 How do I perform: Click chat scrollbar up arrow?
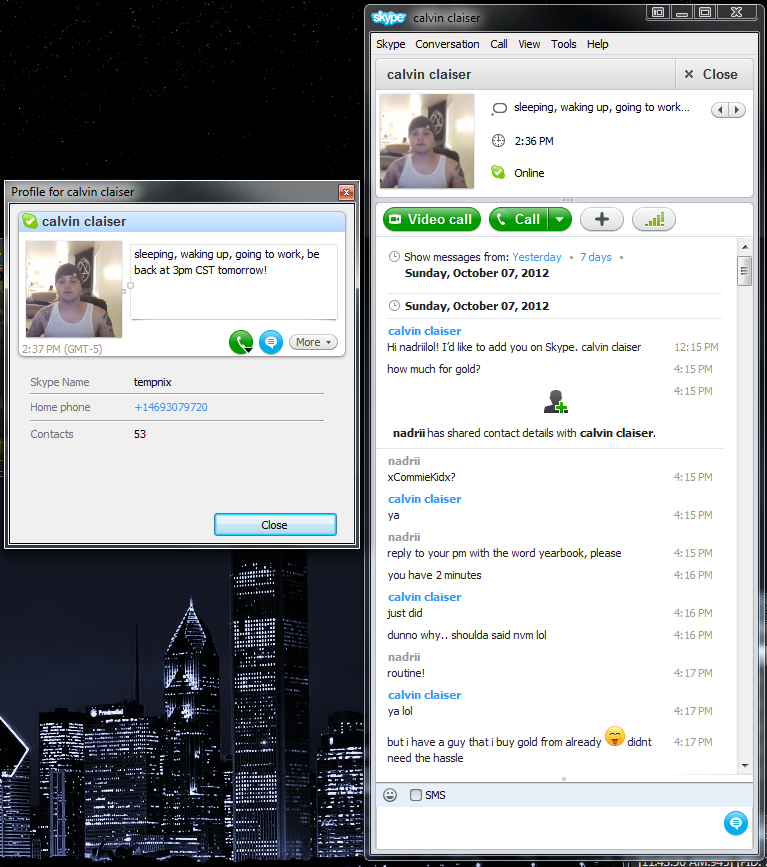pyautogui.click(x=745, y=247)
